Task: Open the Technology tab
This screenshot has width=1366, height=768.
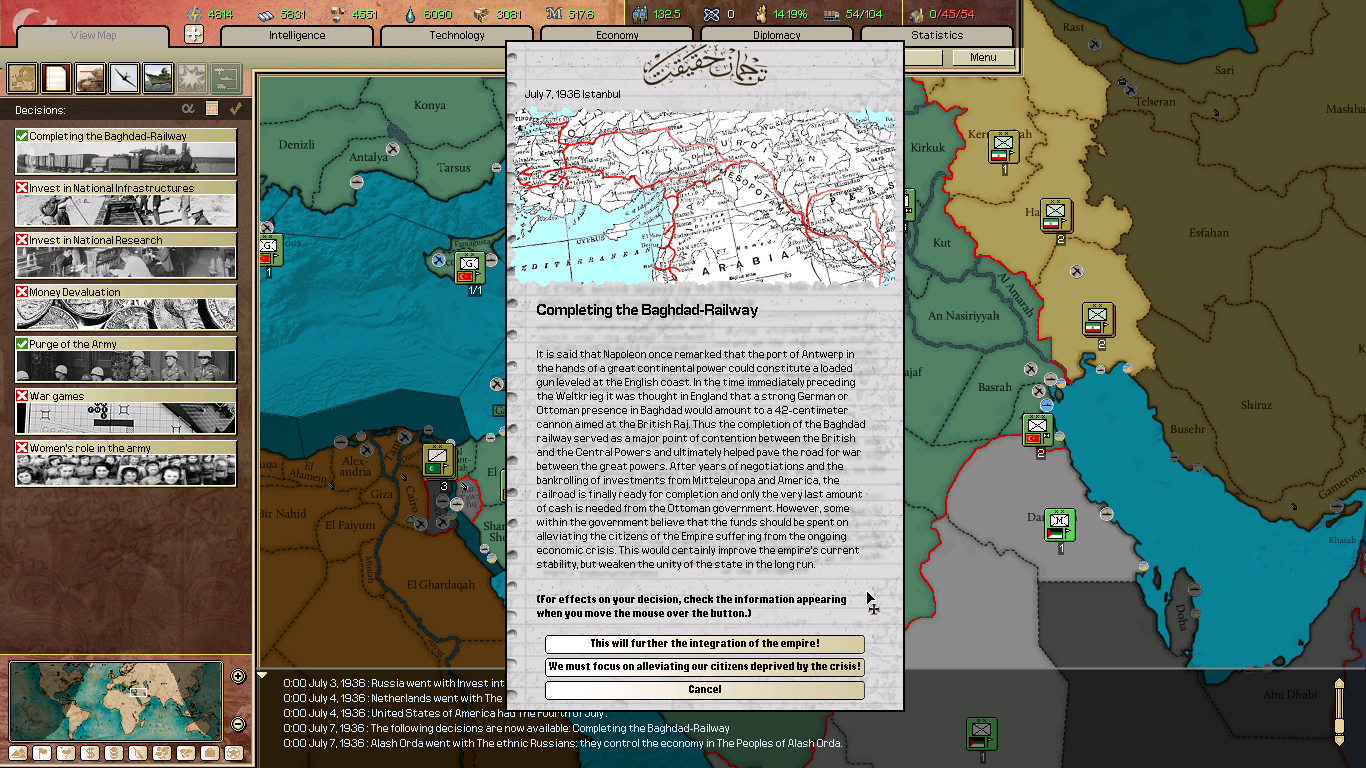Action: [x=457, y=36]
